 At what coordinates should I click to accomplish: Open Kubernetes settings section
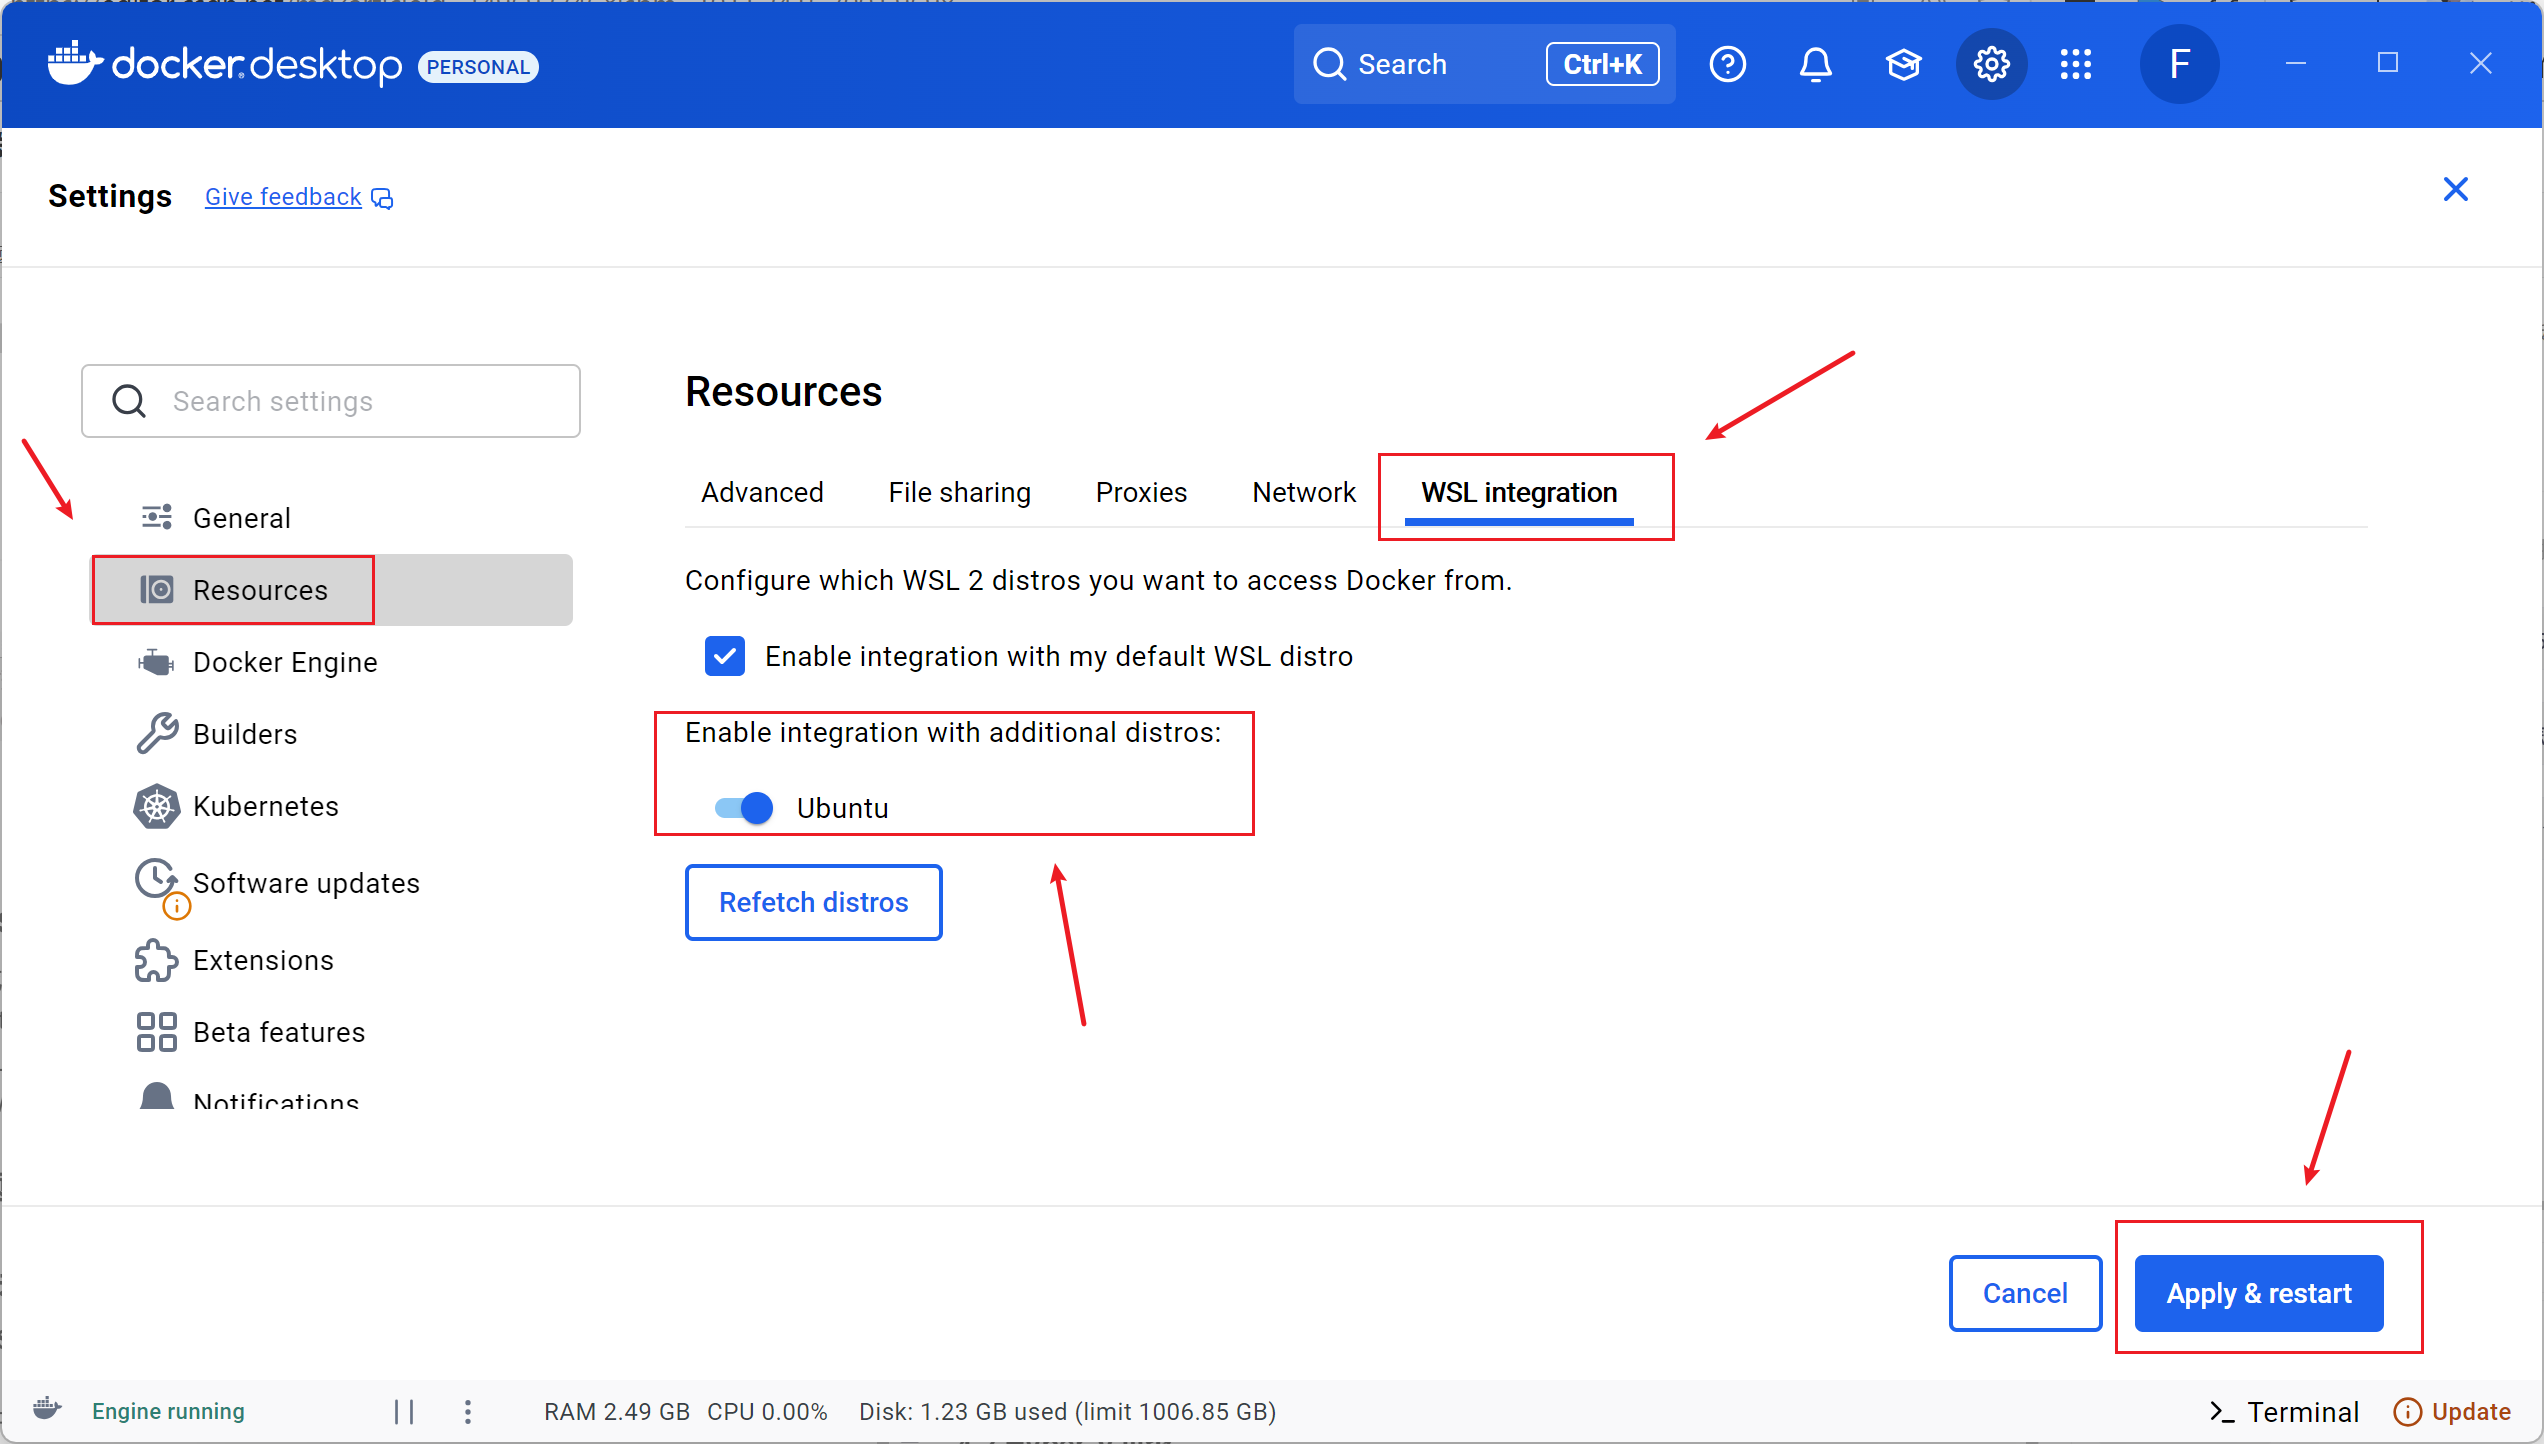332,806
